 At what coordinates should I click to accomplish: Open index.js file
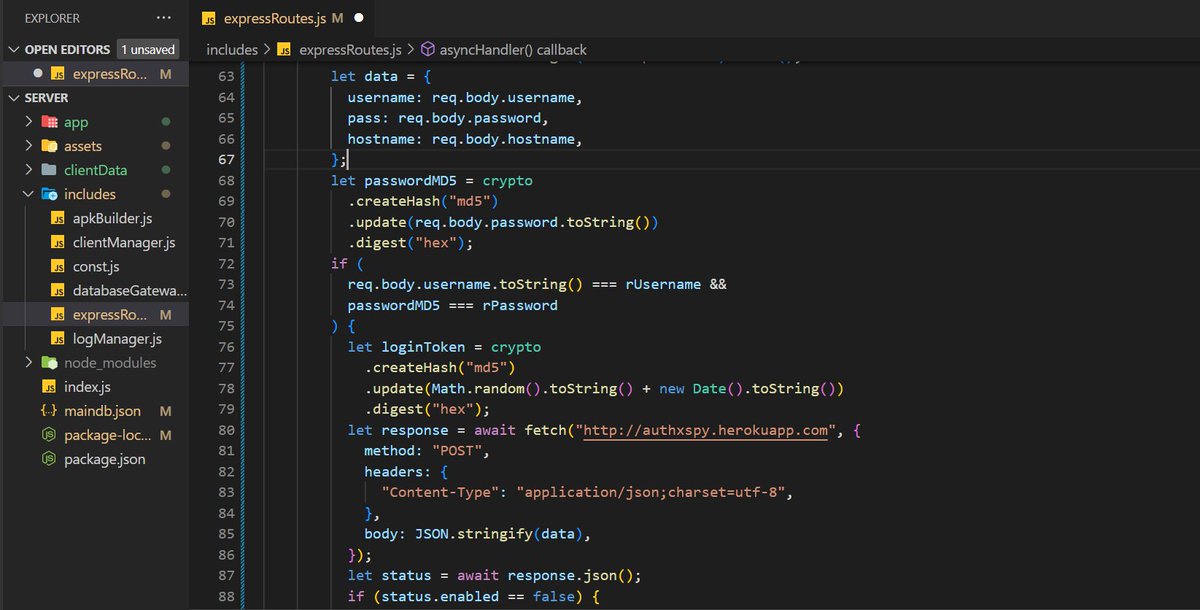pos(87,387)
